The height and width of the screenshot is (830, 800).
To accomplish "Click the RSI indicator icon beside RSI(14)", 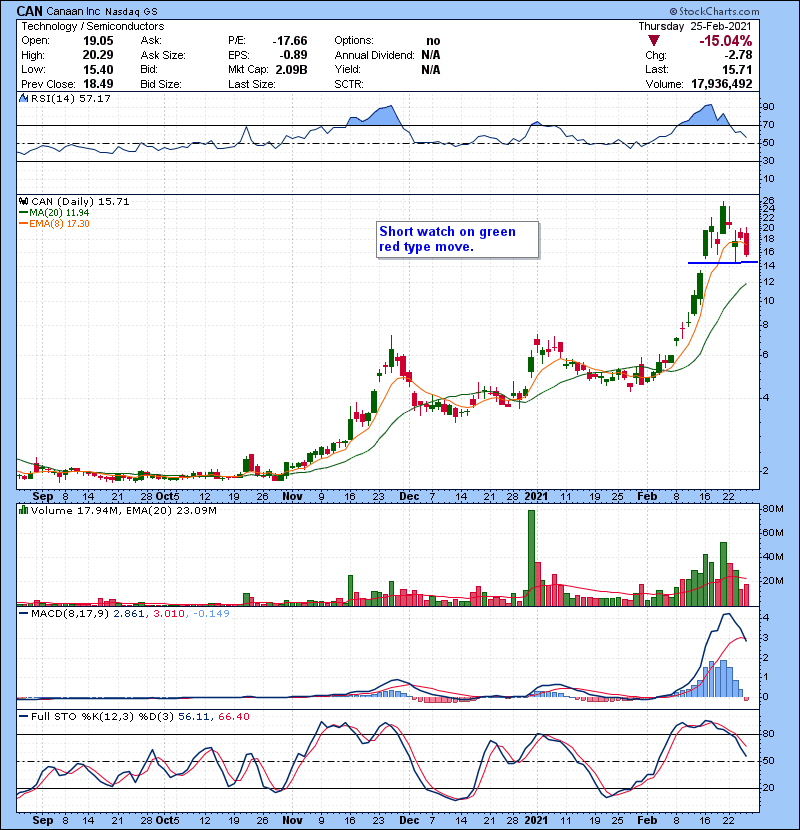I will pos(24,98).
